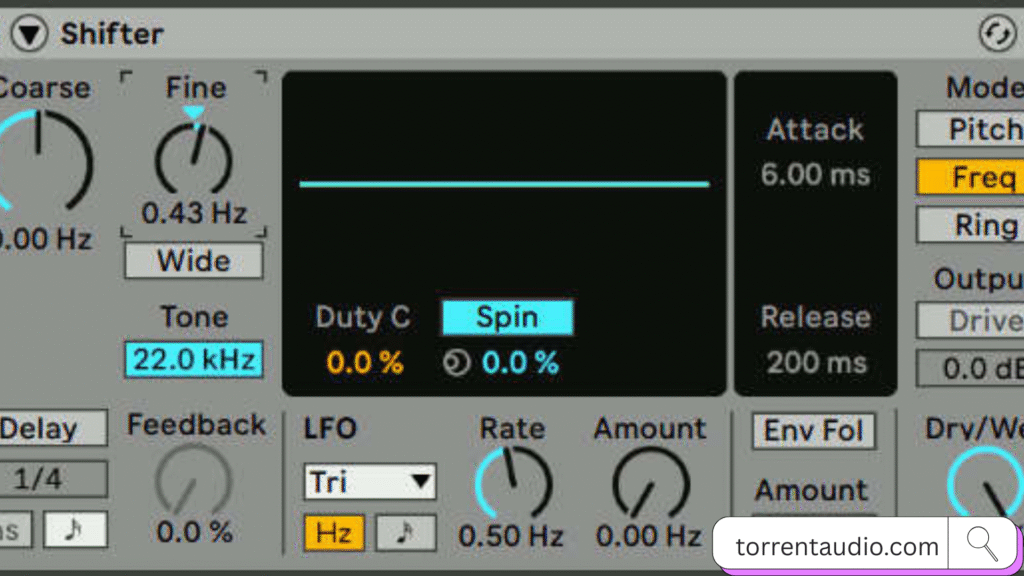Screen dimensions: 1024x576
Task: Click the hot-swap preset icon
Action: point(996,34)
